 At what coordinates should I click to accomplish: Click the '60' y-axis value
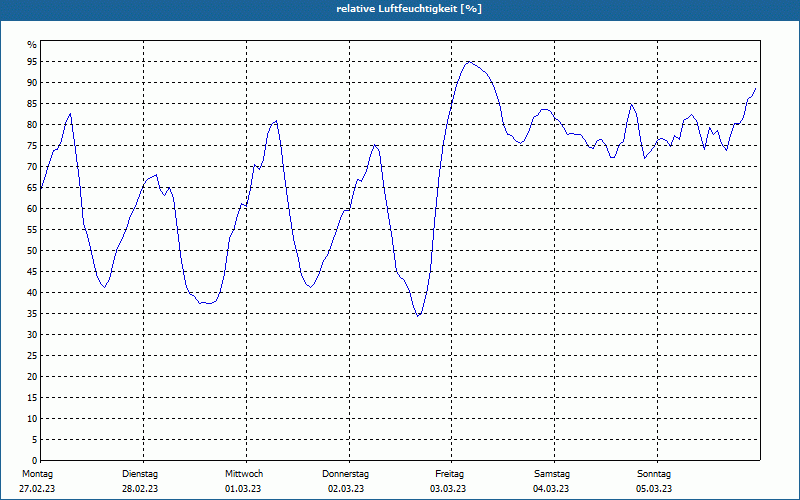click(x=32, y=209)
